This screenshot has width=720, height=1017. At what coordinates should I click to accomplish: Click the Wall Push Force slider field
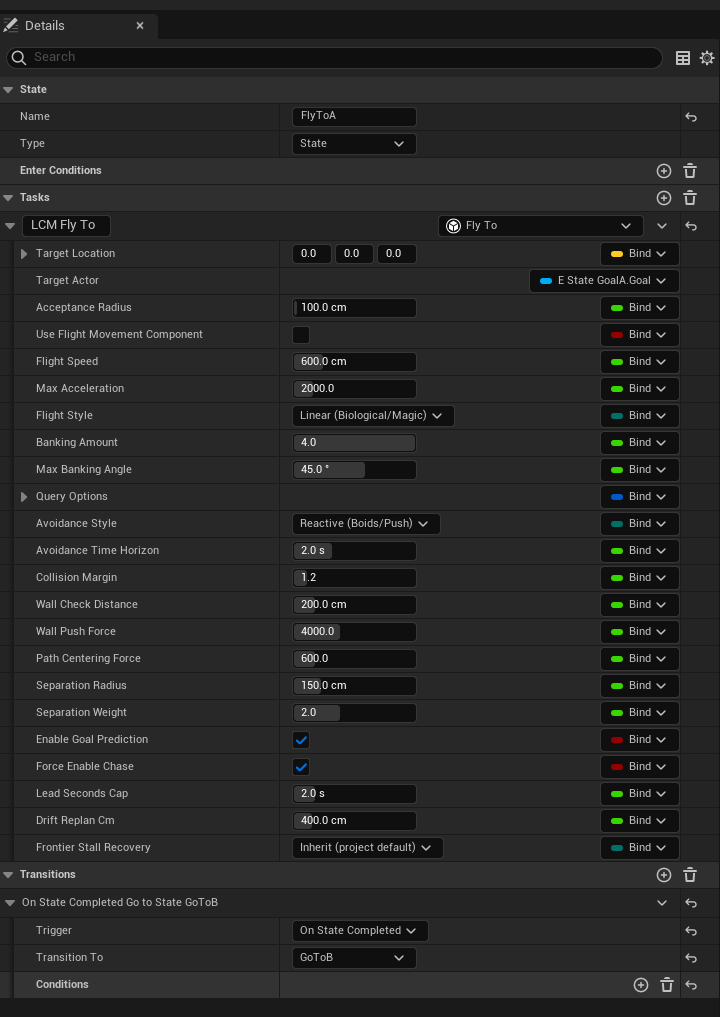[354, 631]
